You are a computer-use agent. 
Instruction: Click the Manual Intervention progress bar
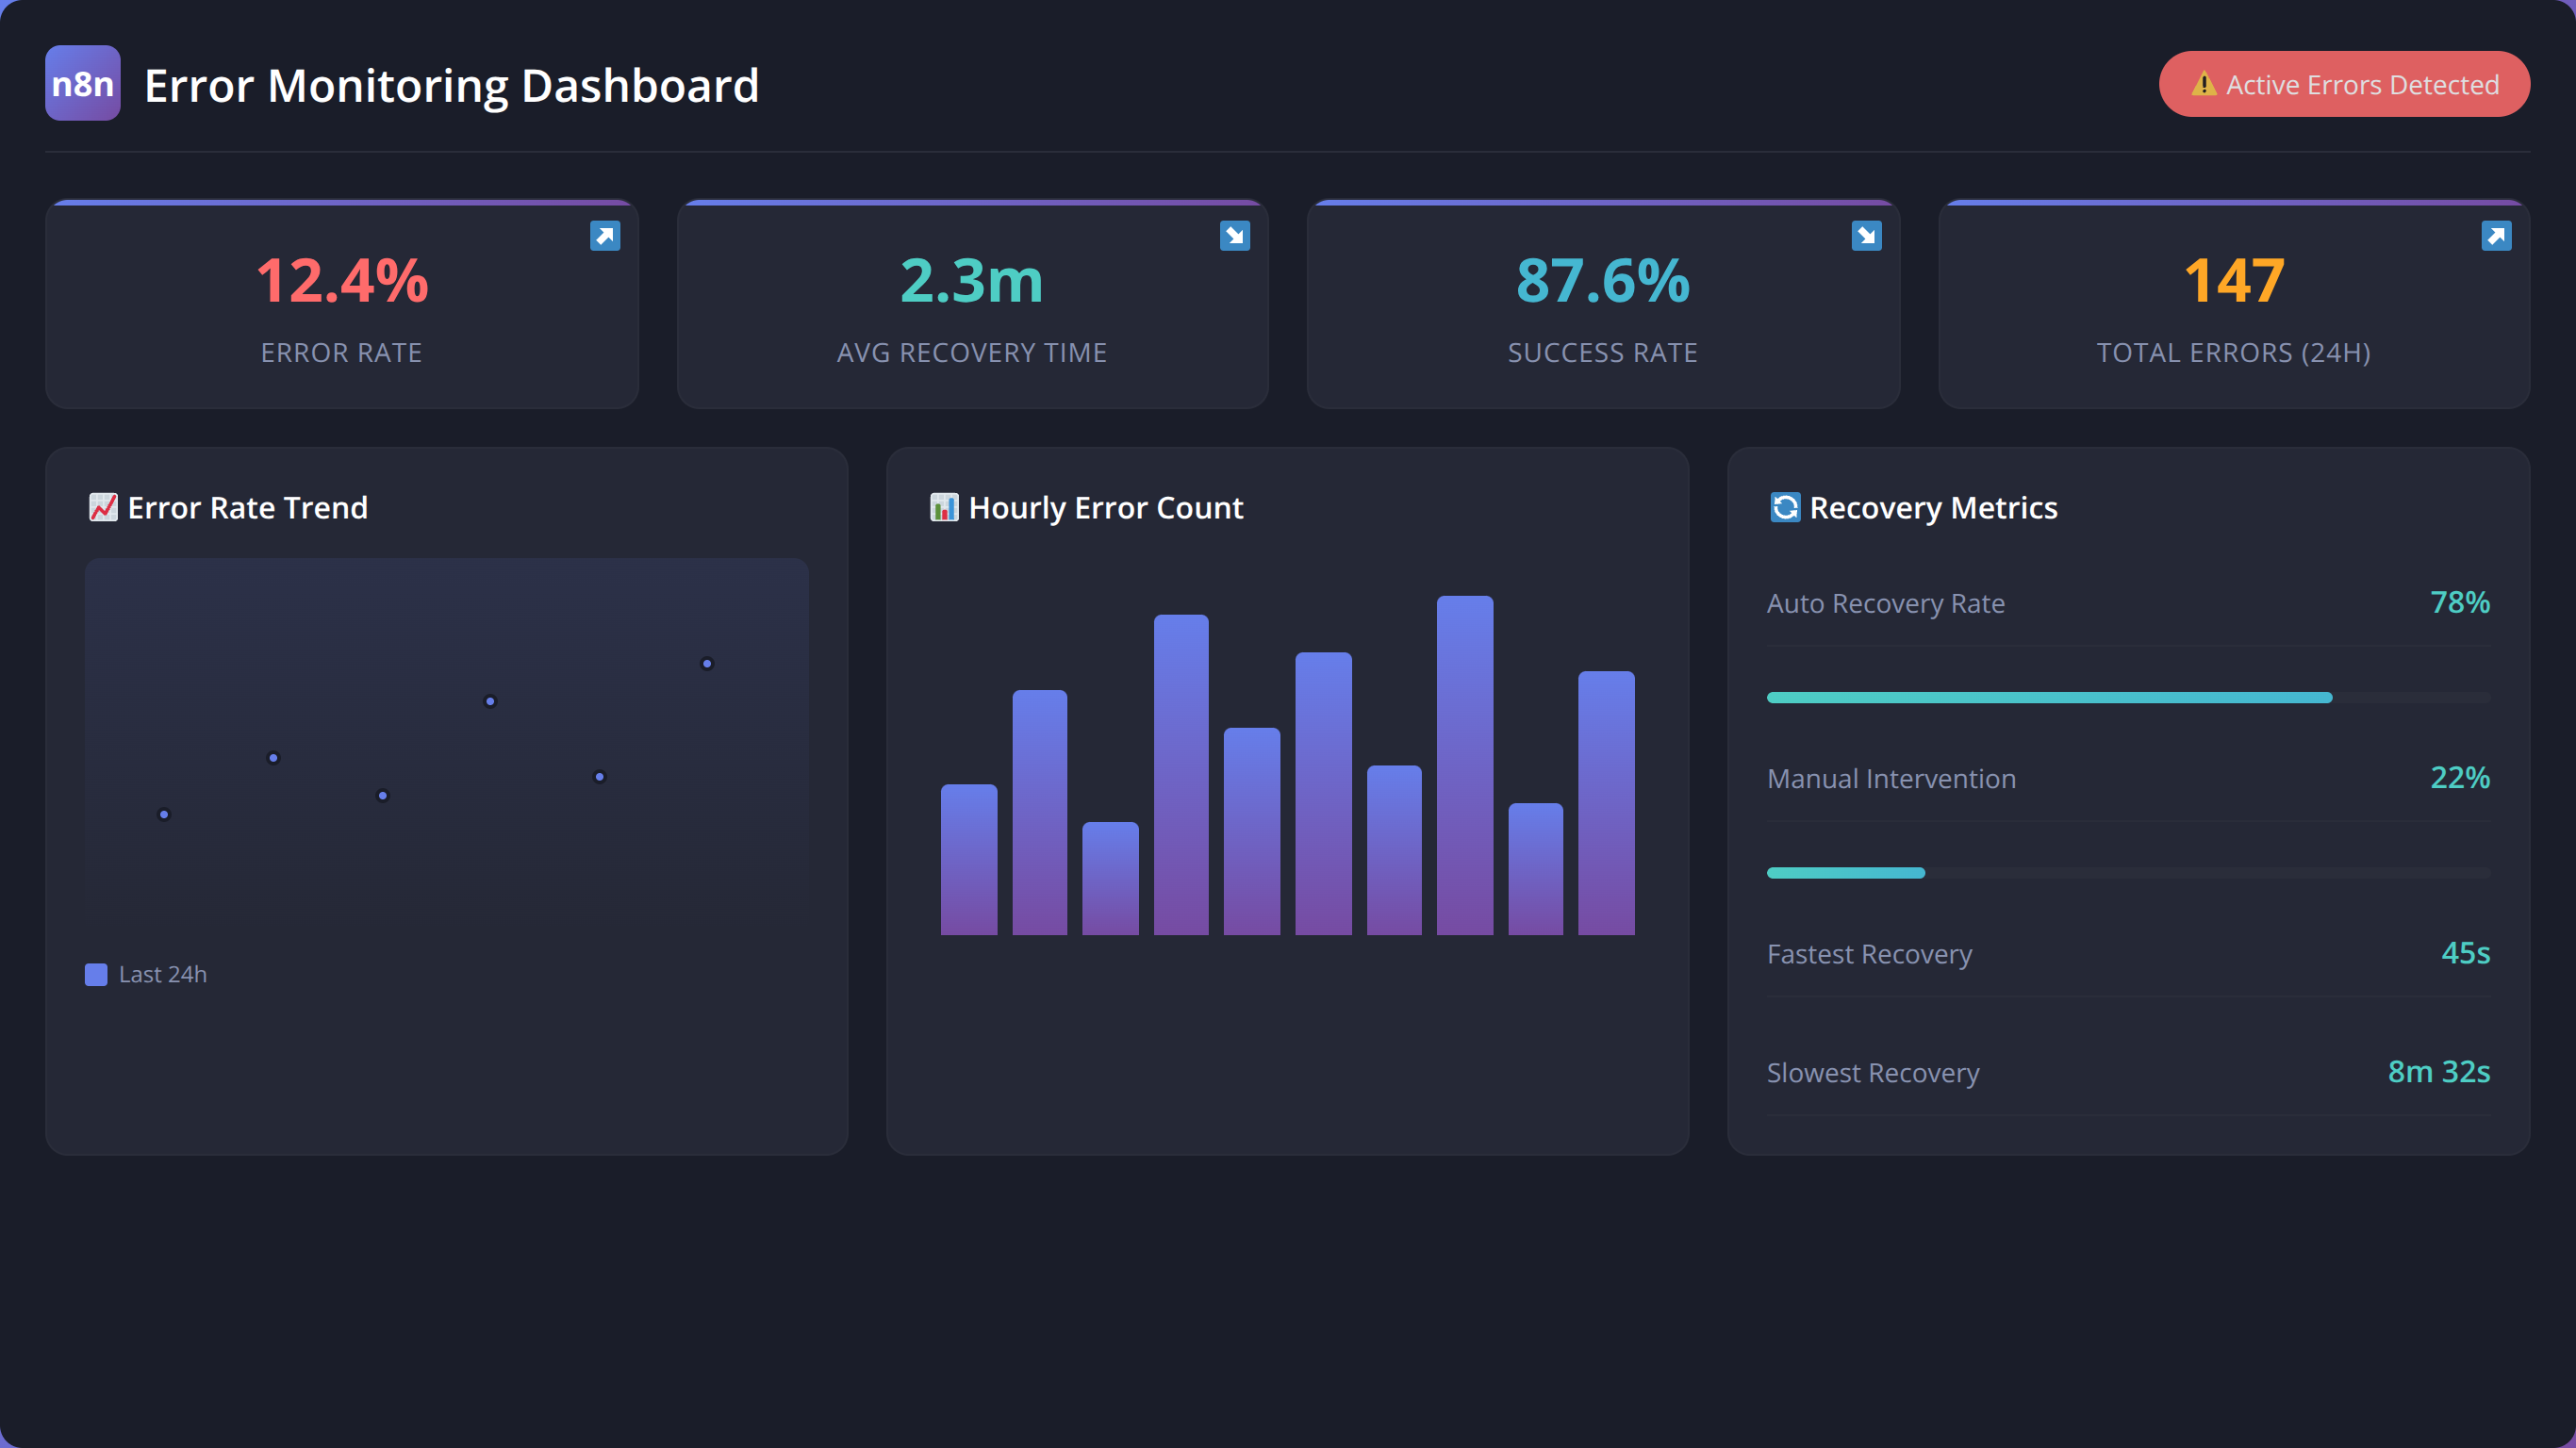point(2128,873)
